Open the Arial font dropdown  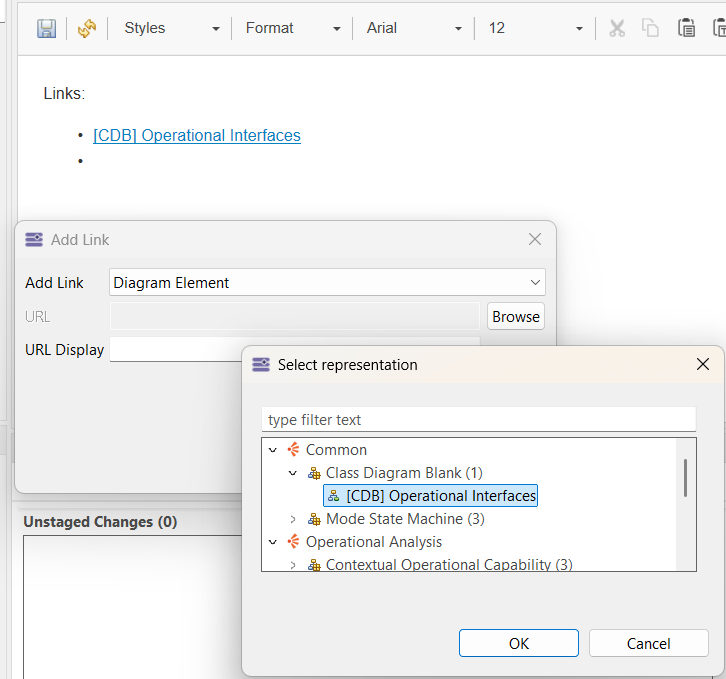coord(414,28)
